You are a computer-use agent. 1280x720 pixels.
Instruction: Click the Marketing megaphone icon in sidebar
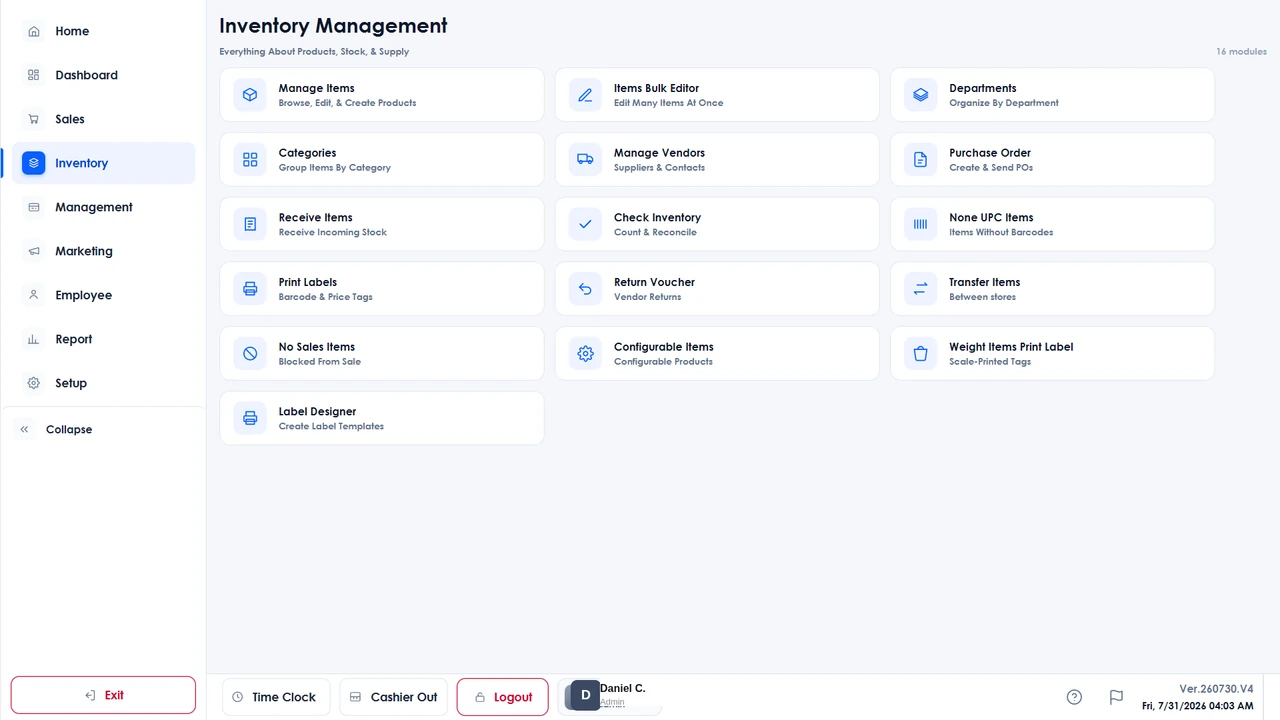point(34,251)
